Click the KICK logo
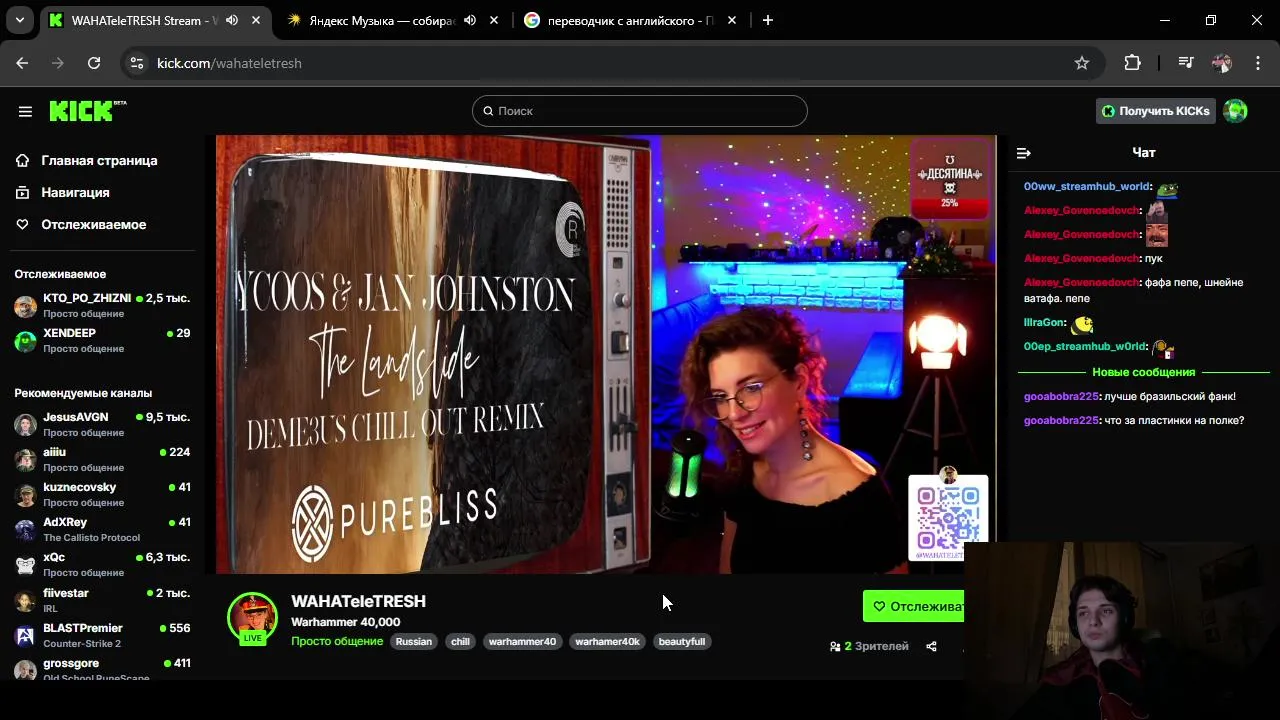The width and height of the screenshot is (1280, 720). point(88,111)
